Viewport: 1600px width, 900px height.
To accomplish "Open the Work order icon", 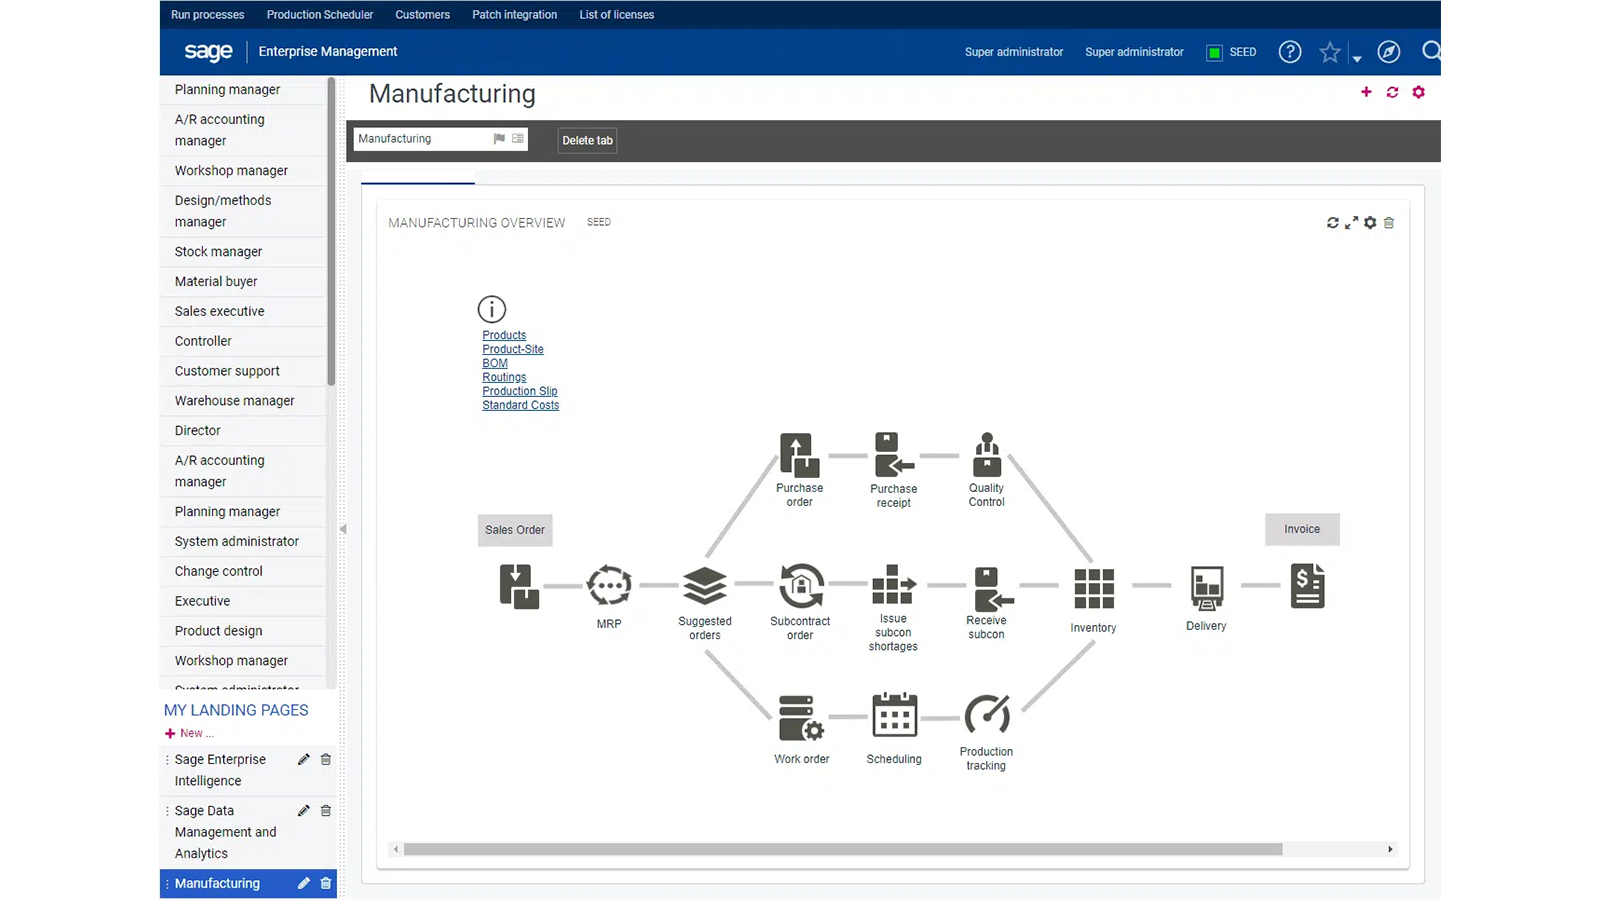I will pyautogui.click(x=801, y=717).
